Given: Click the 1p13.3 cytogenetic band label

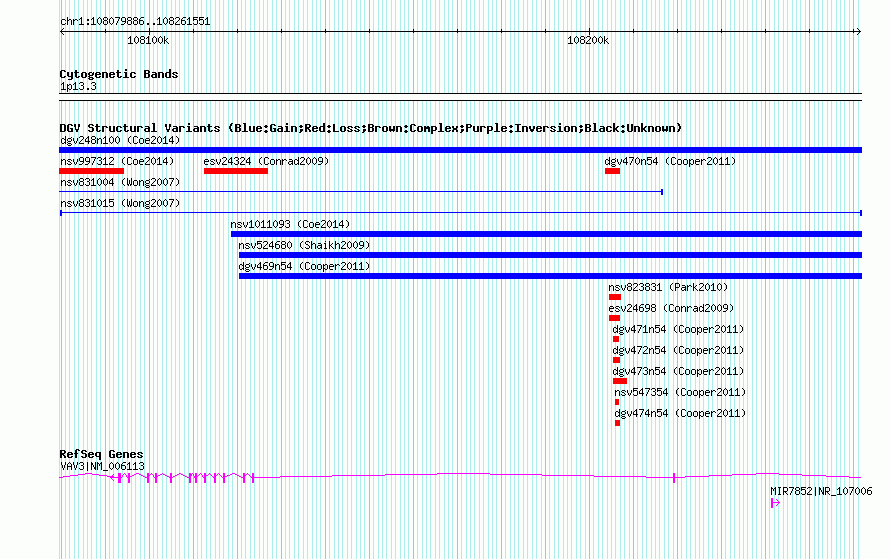Looking at the screenshot, I should [x=78, y=86].
